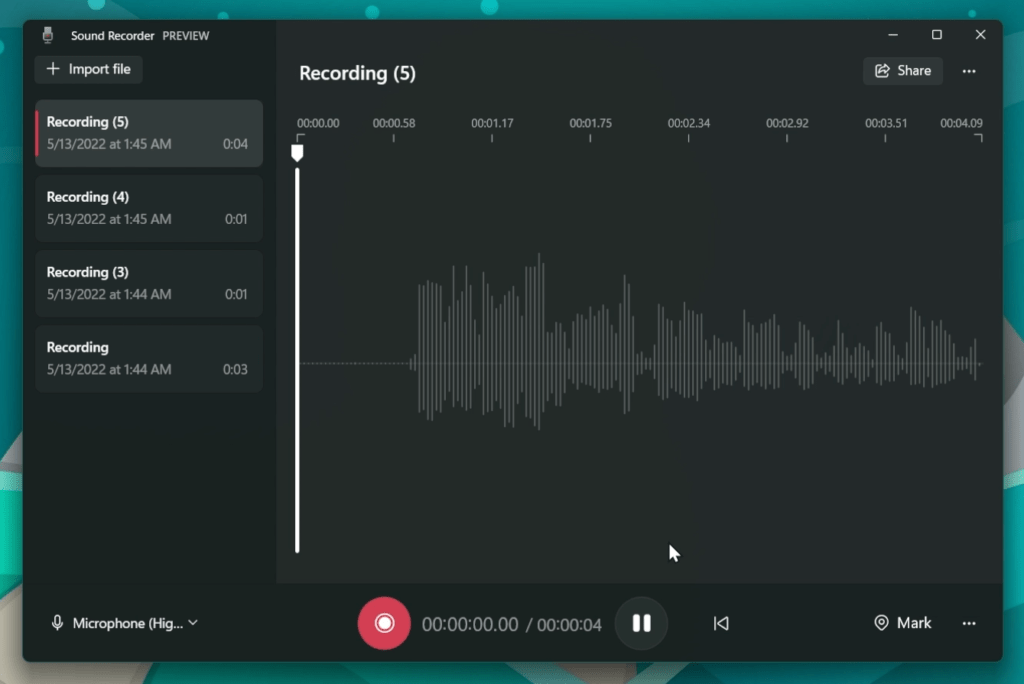Import an audio file

88,69
